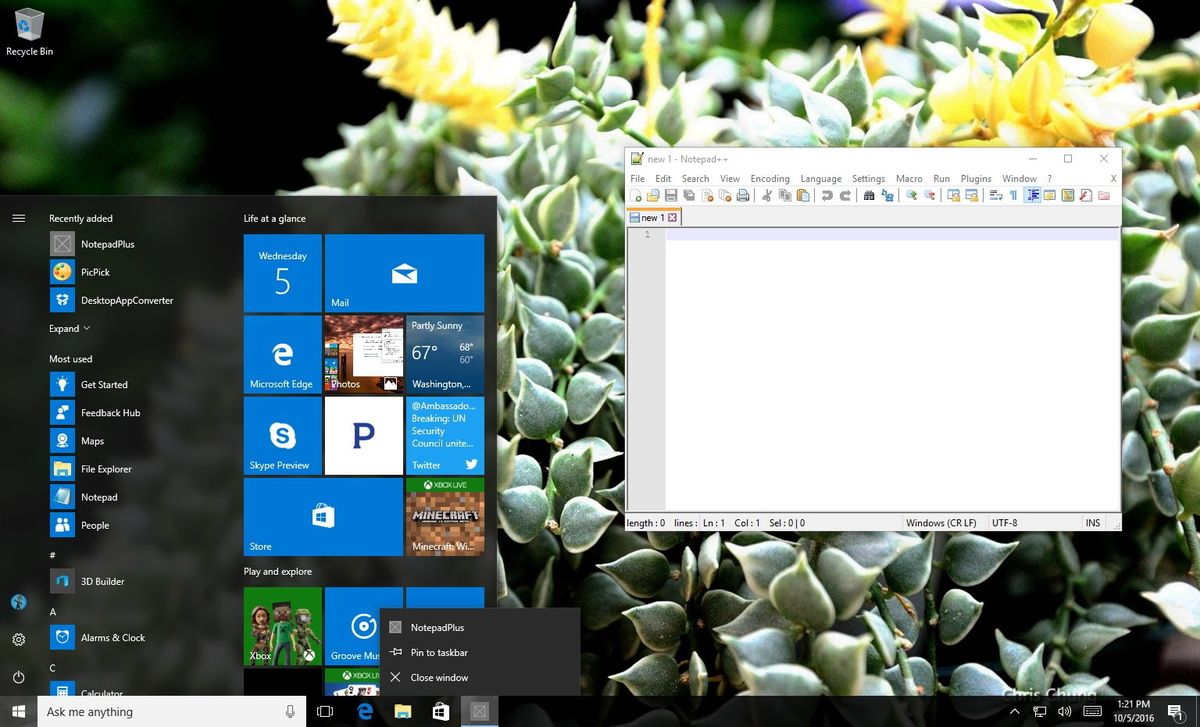Click the Zoom In magnifier icon
Screen dimensions: 1200x727
coord(911,195)
